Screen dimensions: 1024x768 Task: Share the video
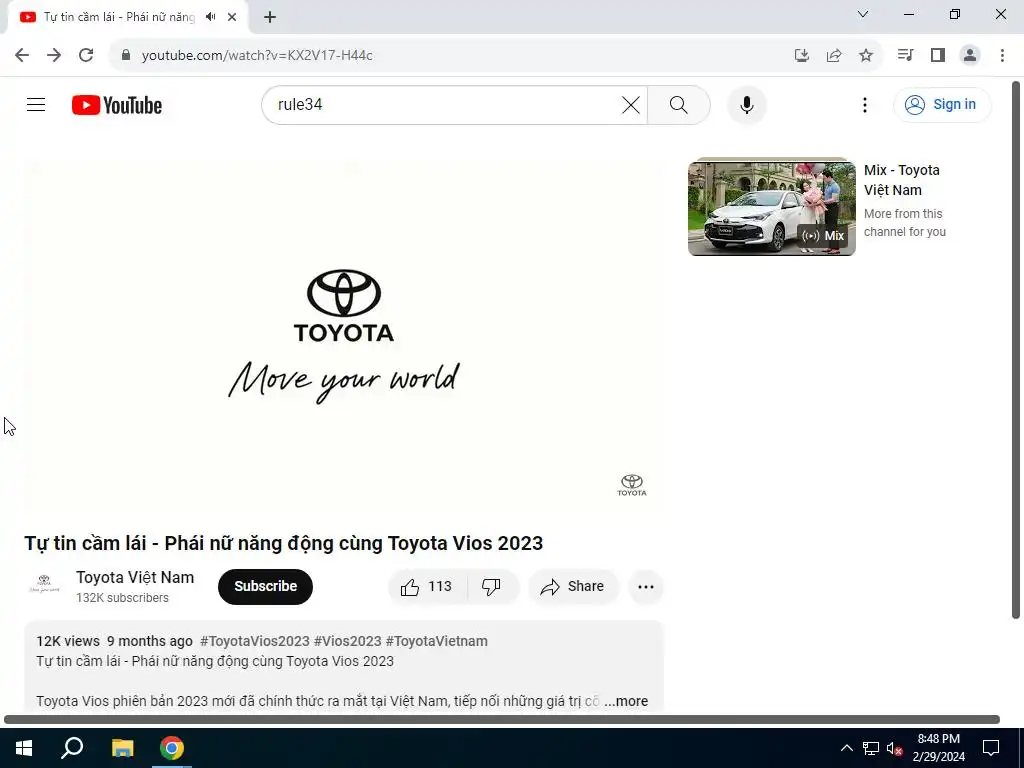point(572,586)
